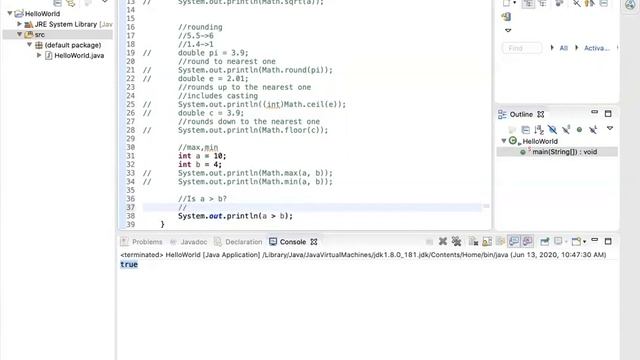Select main(String[]) : void in Outline
The image size is (640, 360).
point(564,152)
